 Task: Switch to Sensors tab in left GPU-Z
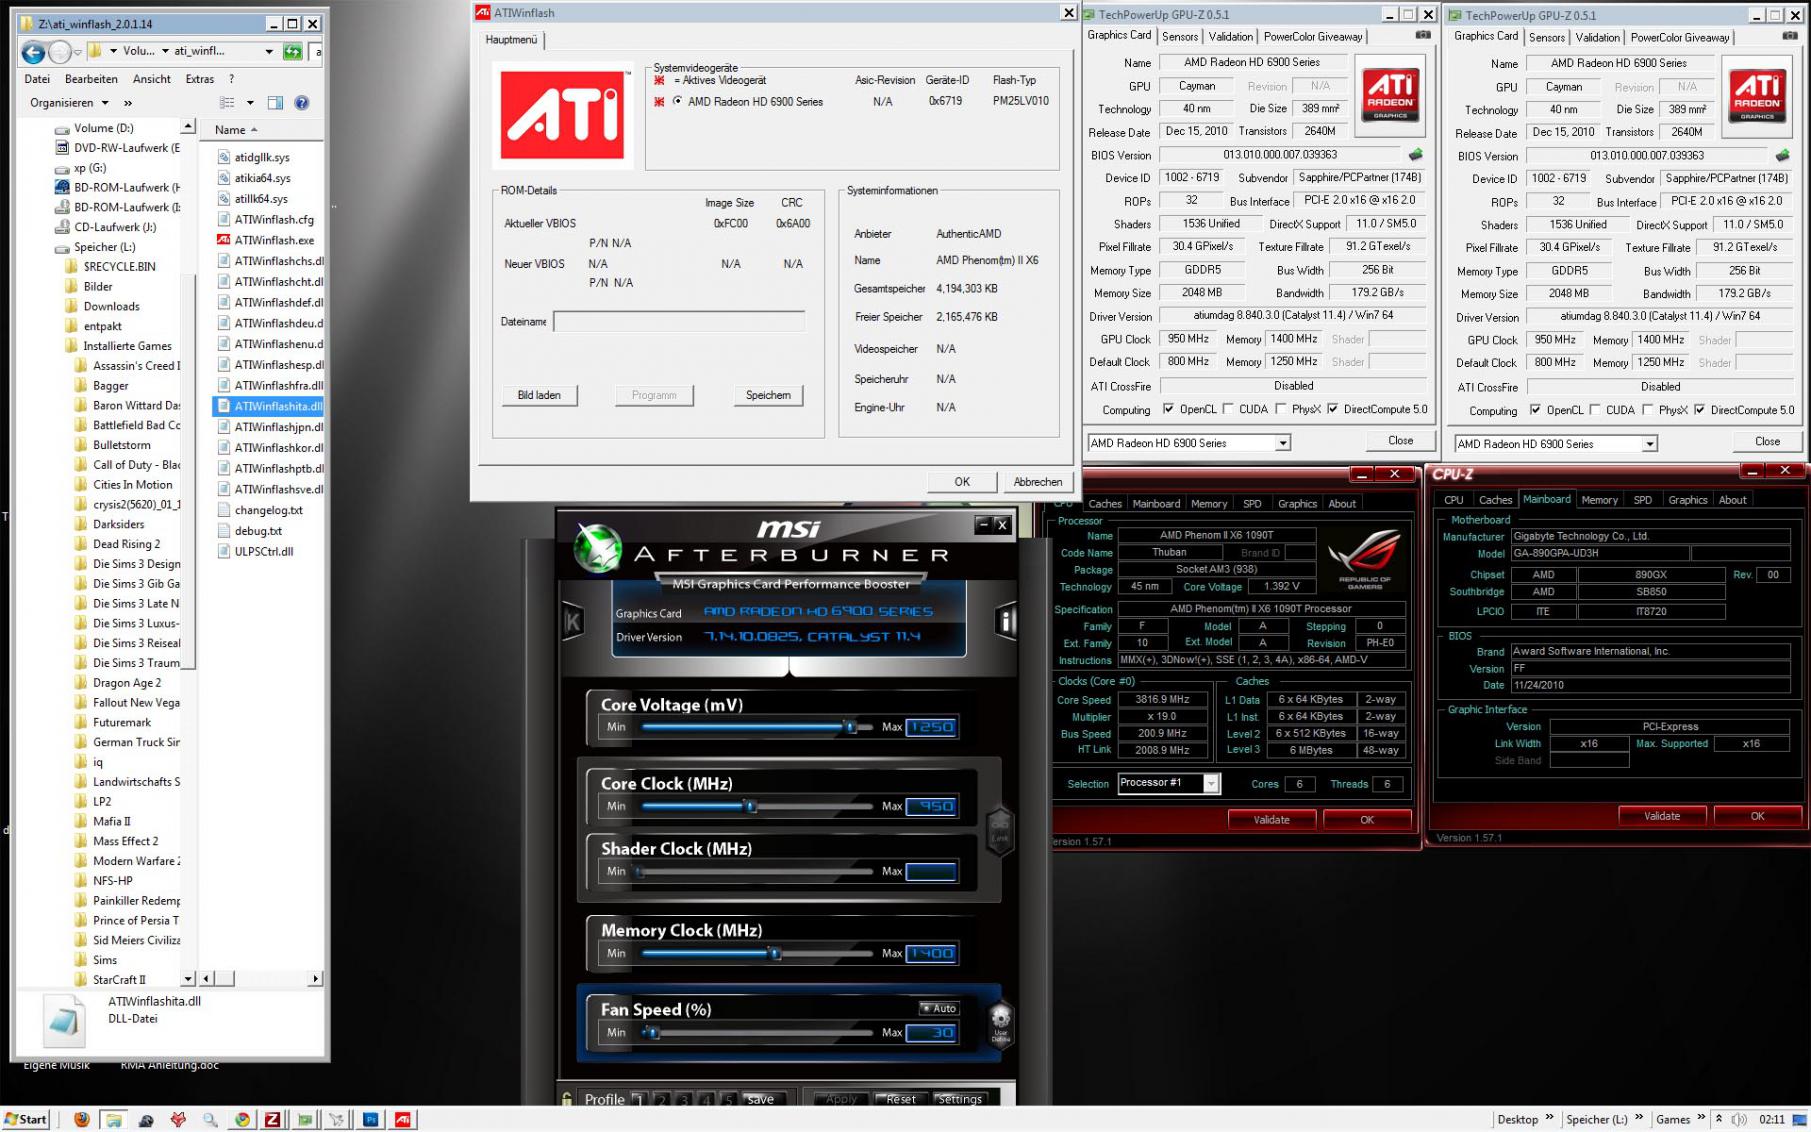point(1180,36)
